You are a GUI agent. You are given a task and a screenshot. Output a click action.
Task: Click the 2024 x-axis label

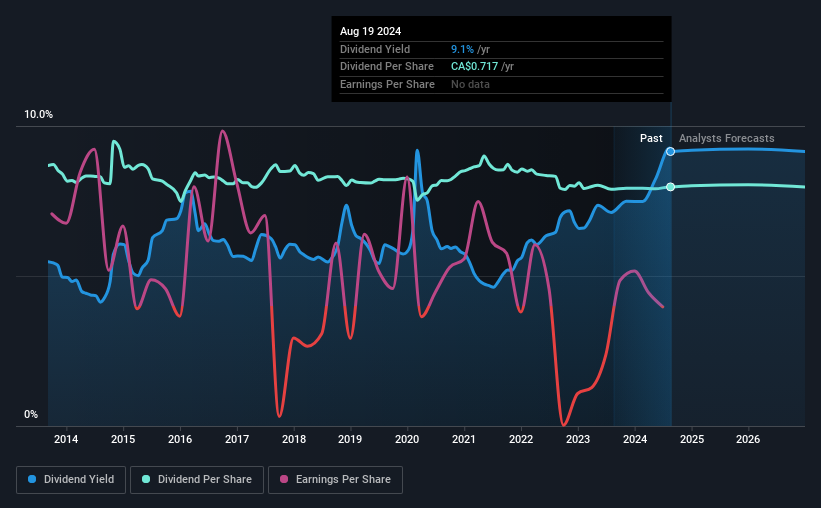click(x=635, y=439)
